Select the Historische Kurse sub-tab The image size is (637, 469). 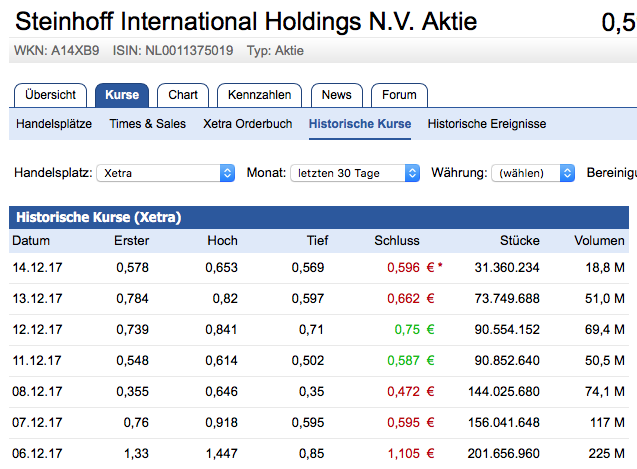[x=360, y=124]
